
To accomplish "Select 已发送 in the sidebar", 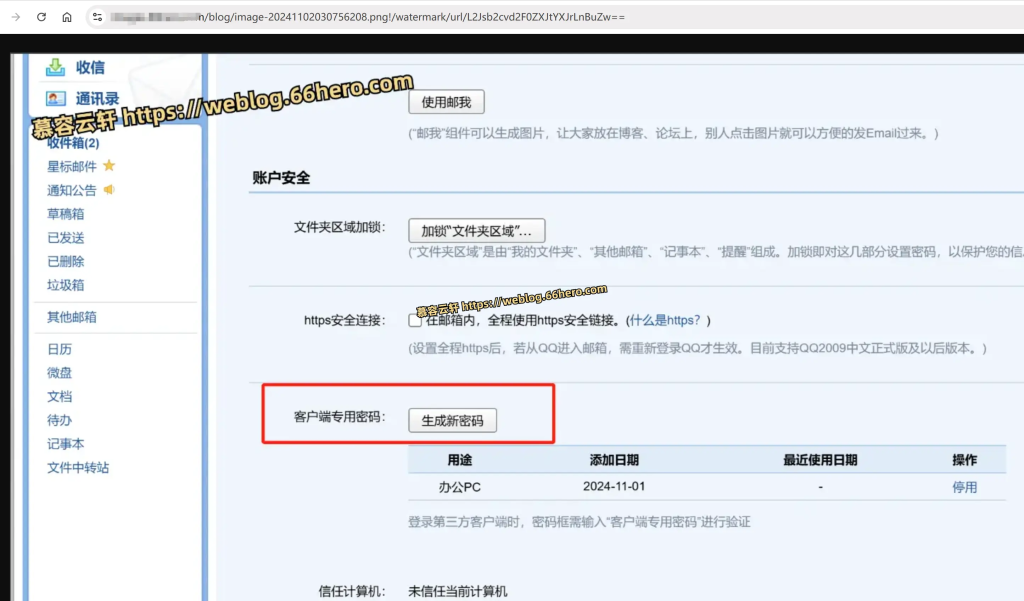I will pyautogui.click(x=66, y=238).
